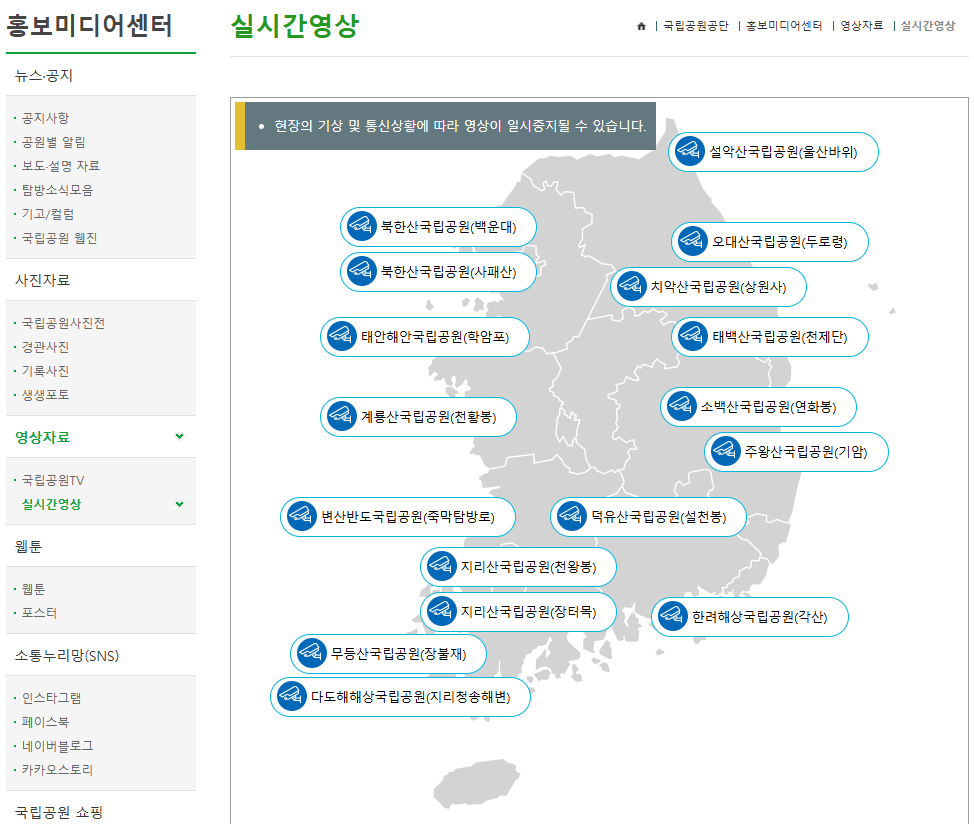Open 생생포토 link

point(45,395)
